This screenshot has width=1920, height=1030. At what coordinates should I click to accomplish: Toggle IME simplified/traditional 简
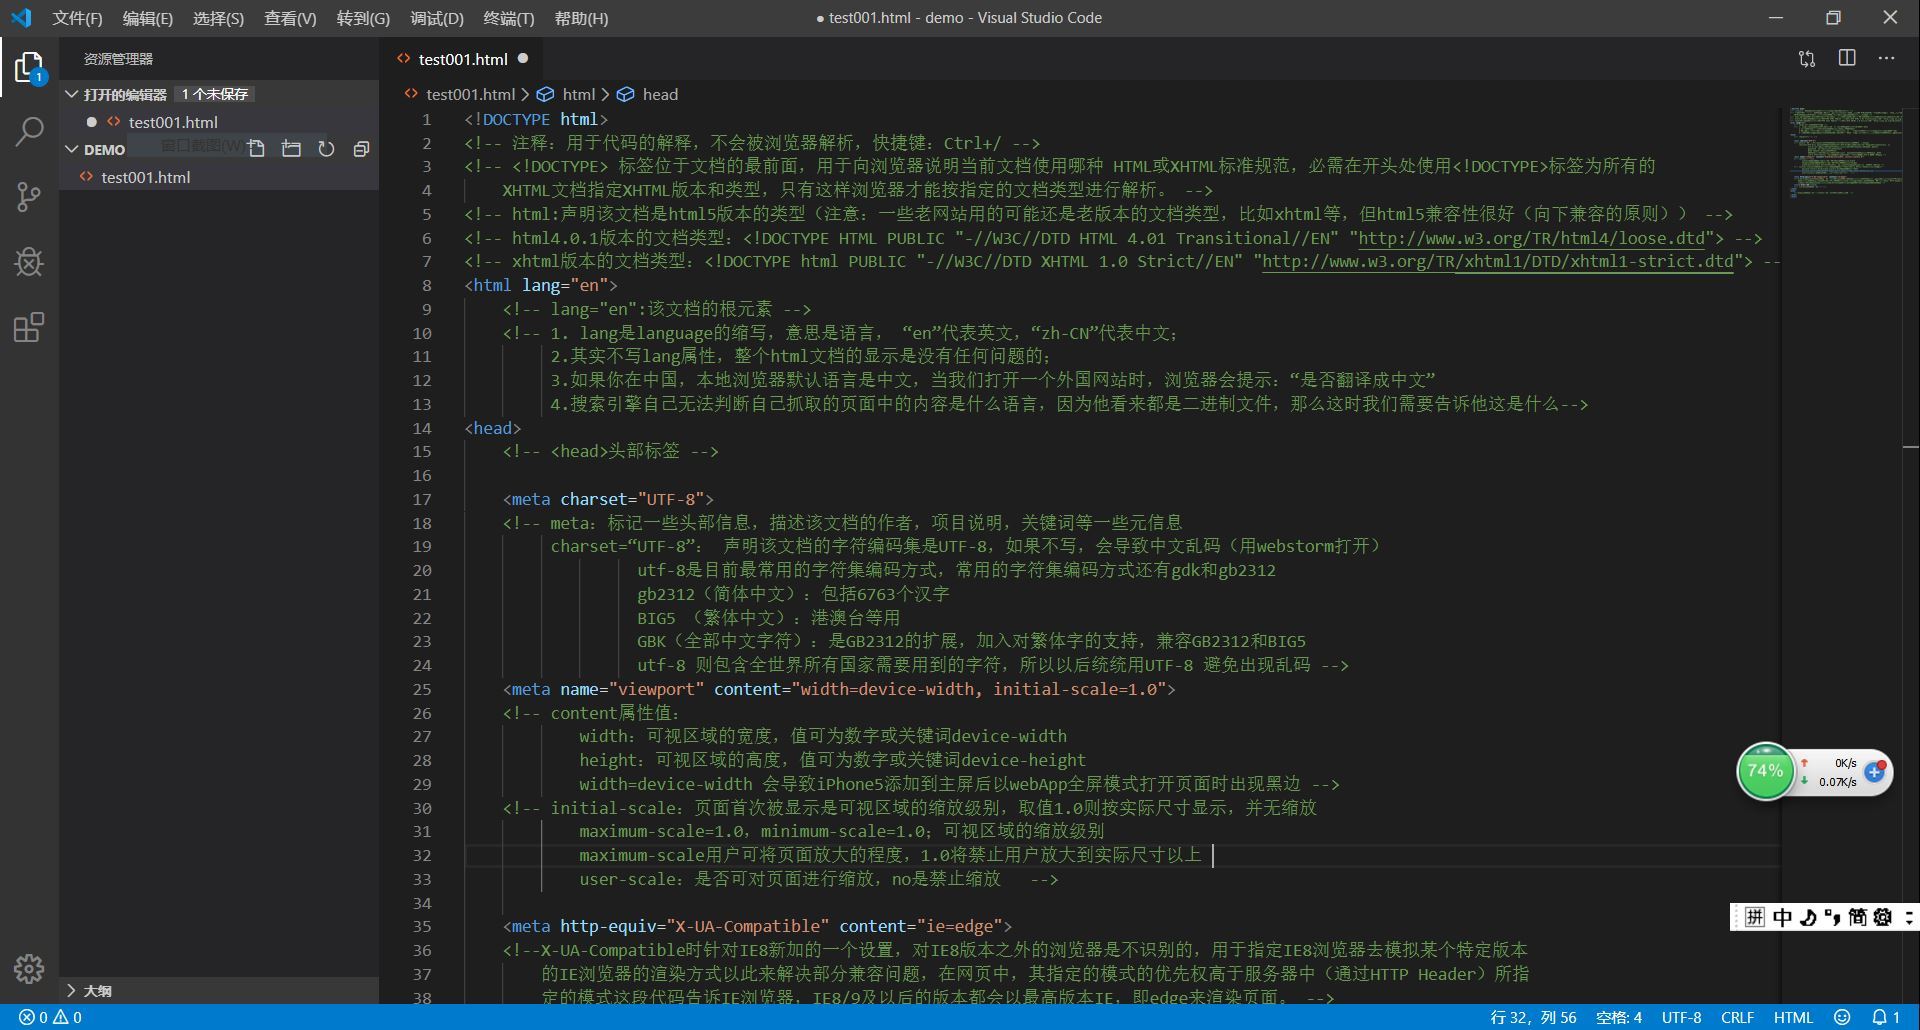tap(1858, 917)
